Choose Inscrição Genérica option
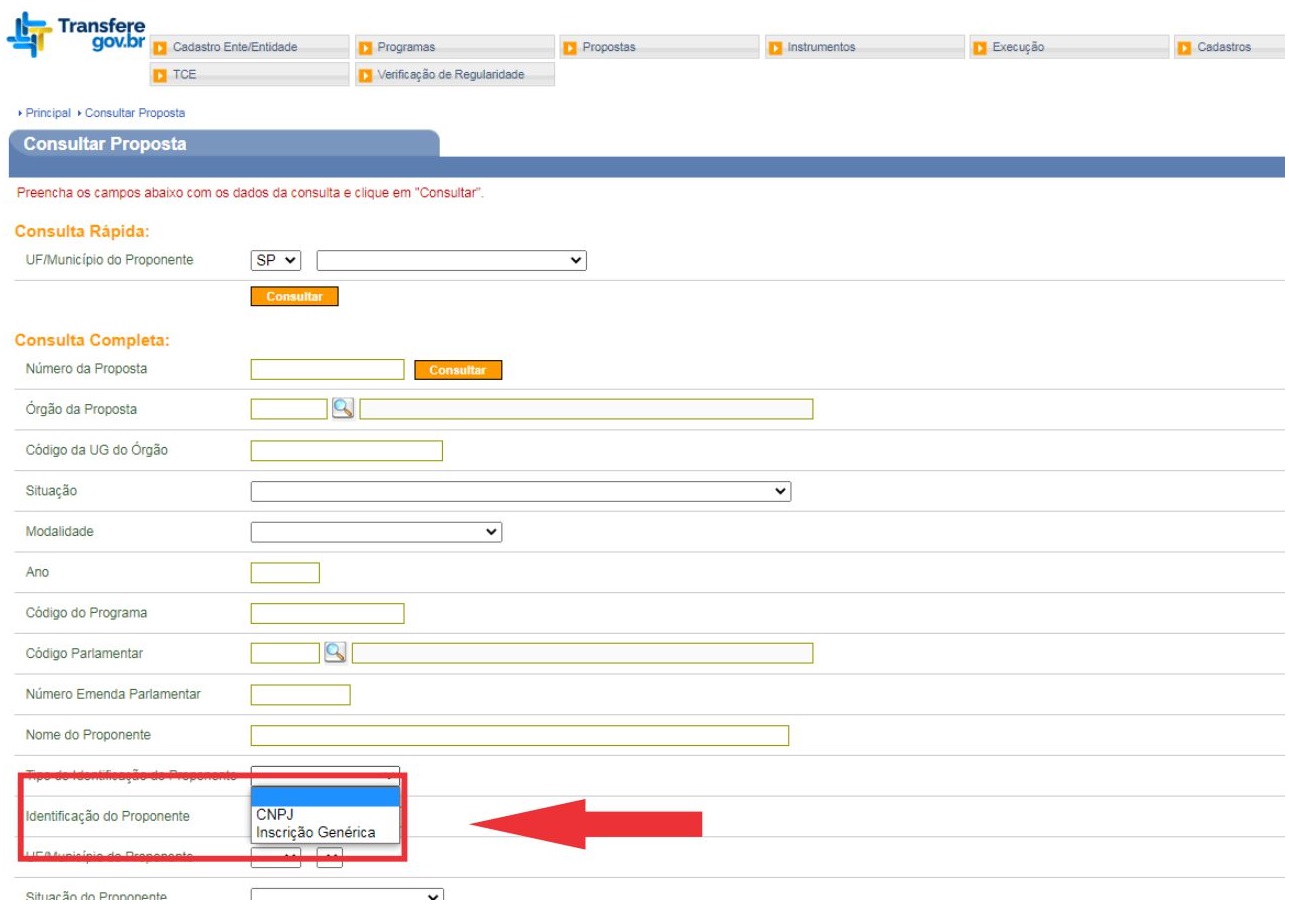This screenshot has height=904, width=1289. click(315, 832)
